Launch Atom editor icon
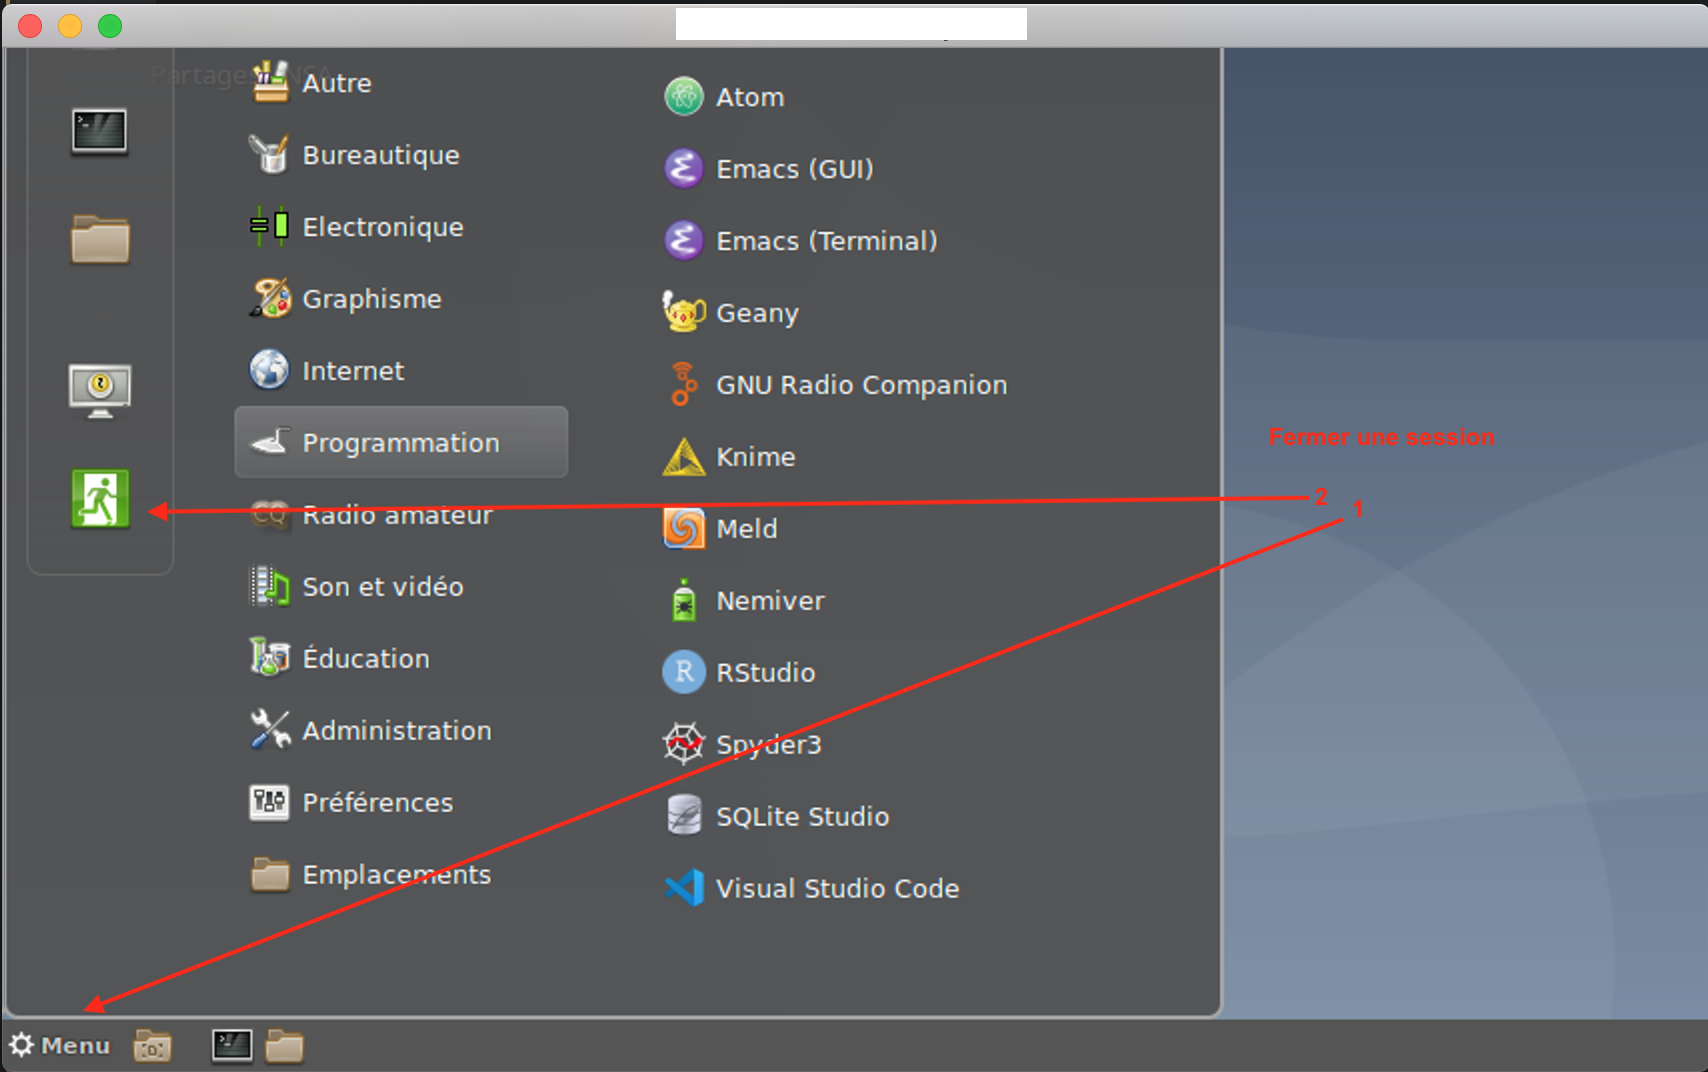The image size is (1708, 1072). click(684, 97)
